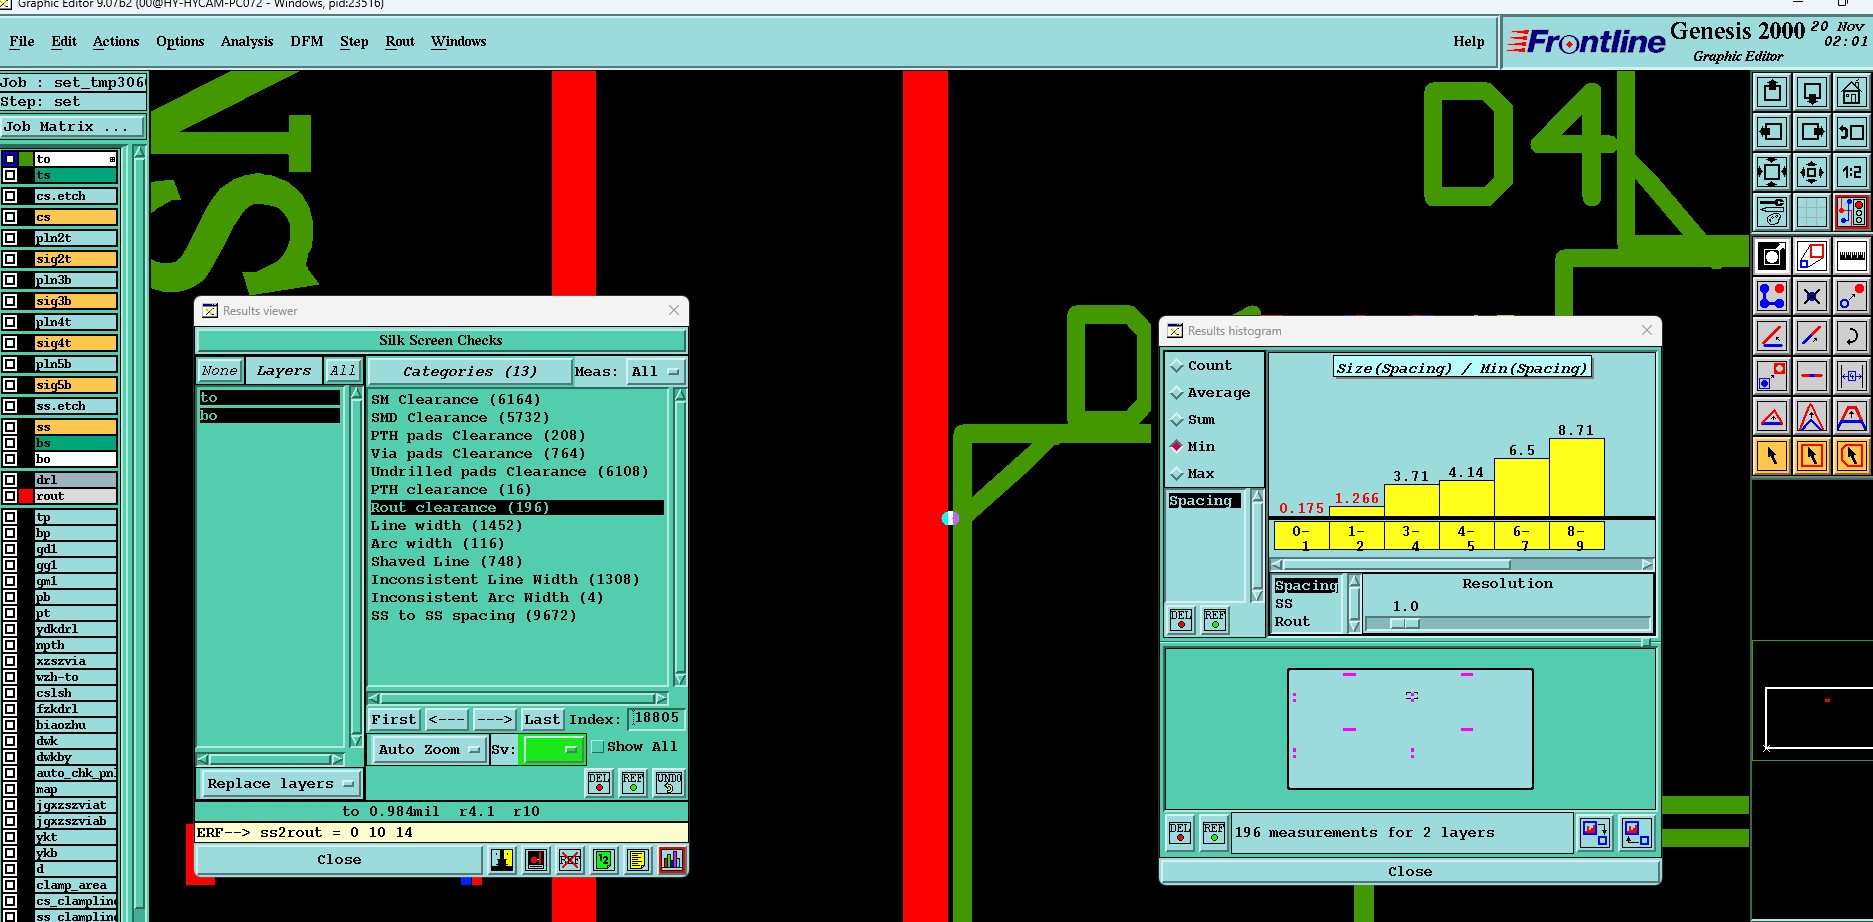The height and width of the screenshot is (922, 1873).
Task: Click the First button in Results viewer
Action: click(393, 719)
